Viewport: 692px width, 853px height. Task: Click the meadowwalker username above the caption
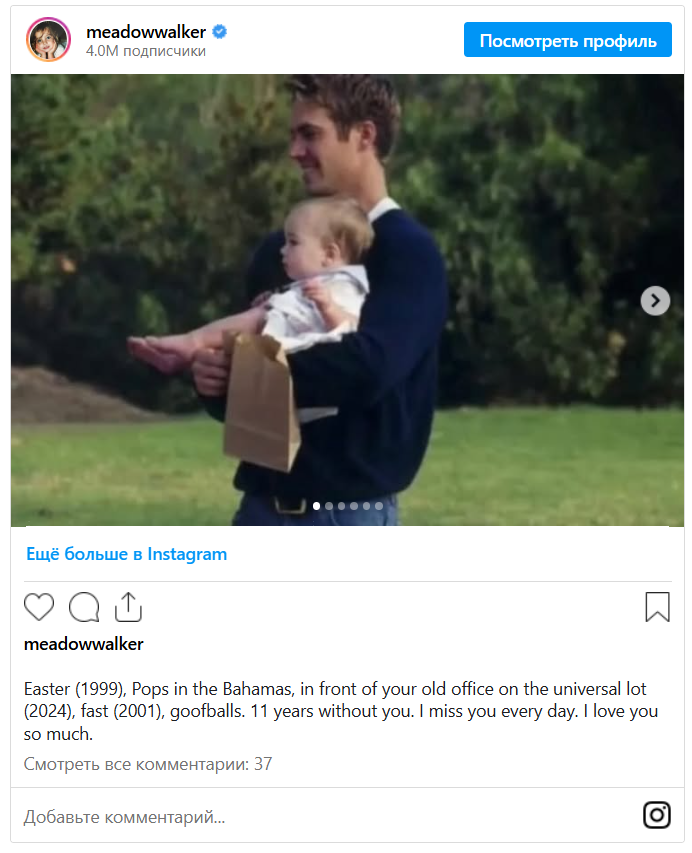[x=84, y=644]
